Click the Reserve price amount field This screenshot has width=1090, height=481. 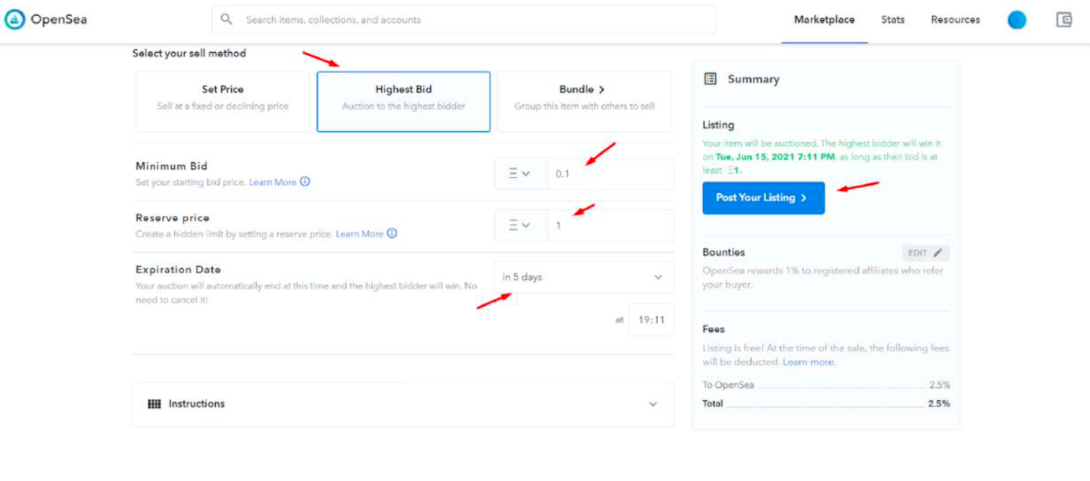click(610, 225)
